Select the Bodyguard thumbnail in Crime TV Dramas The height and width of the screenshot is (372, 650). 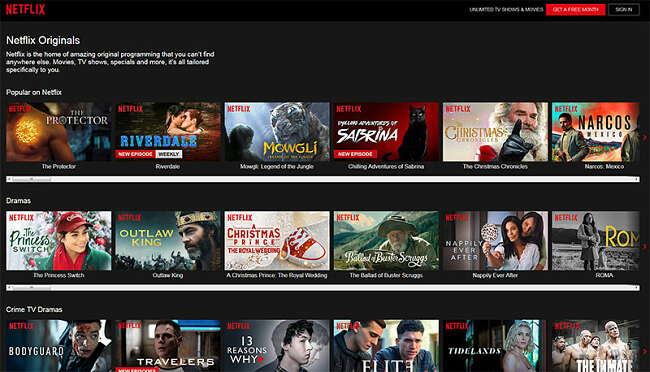(59, 345)
